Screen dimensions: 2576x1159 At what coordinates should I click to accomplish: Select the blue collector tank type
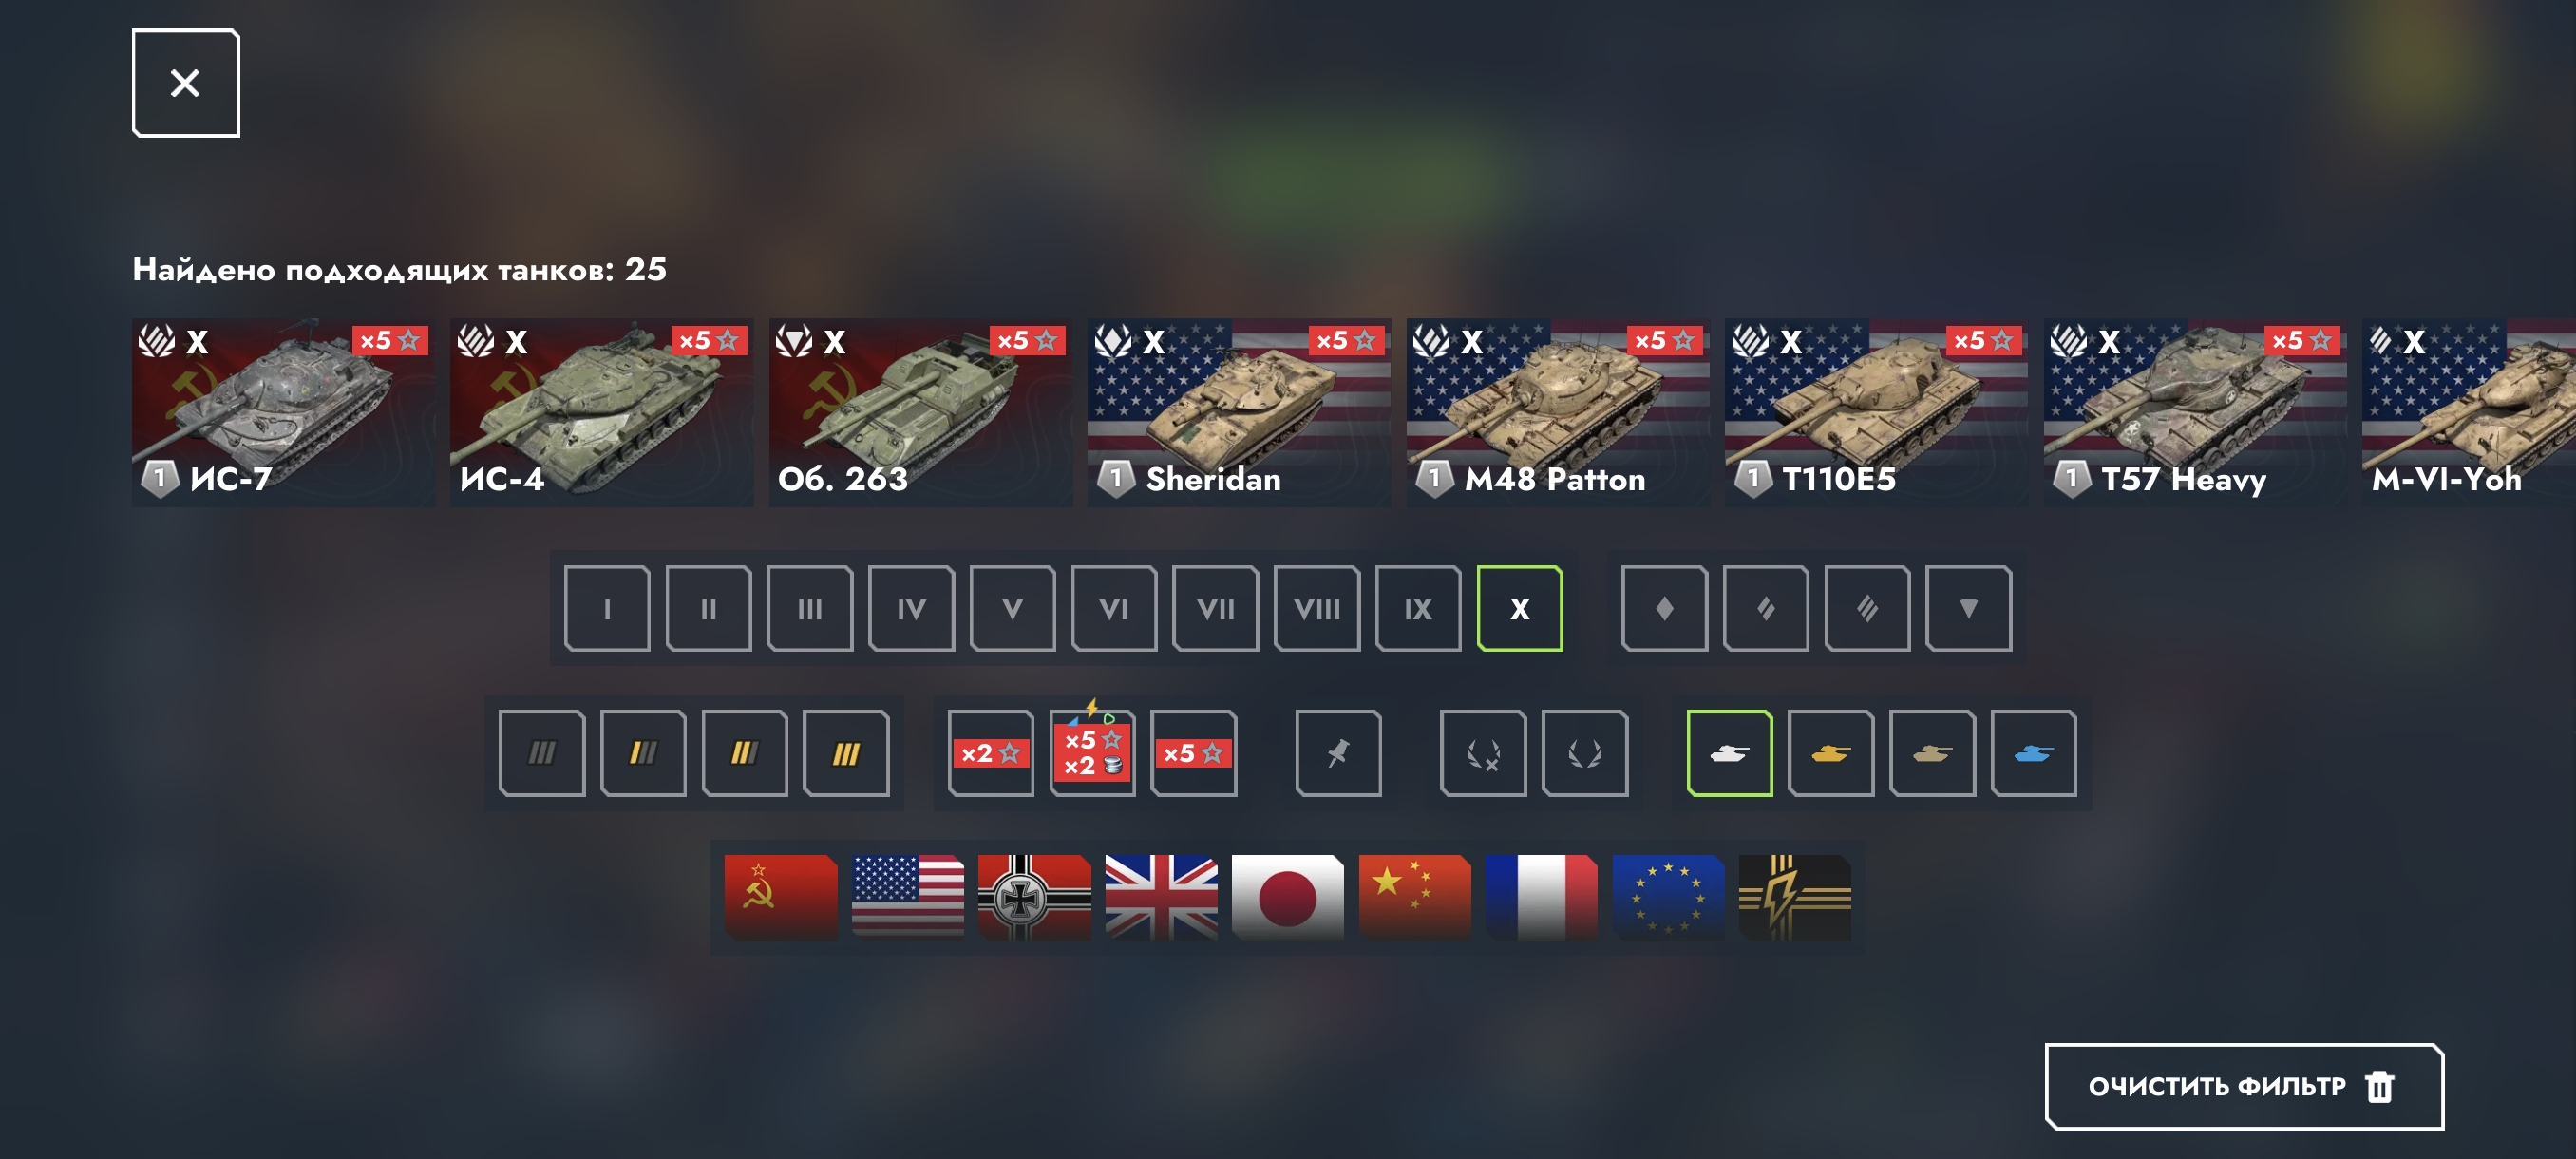click(x=2033, y=753)
